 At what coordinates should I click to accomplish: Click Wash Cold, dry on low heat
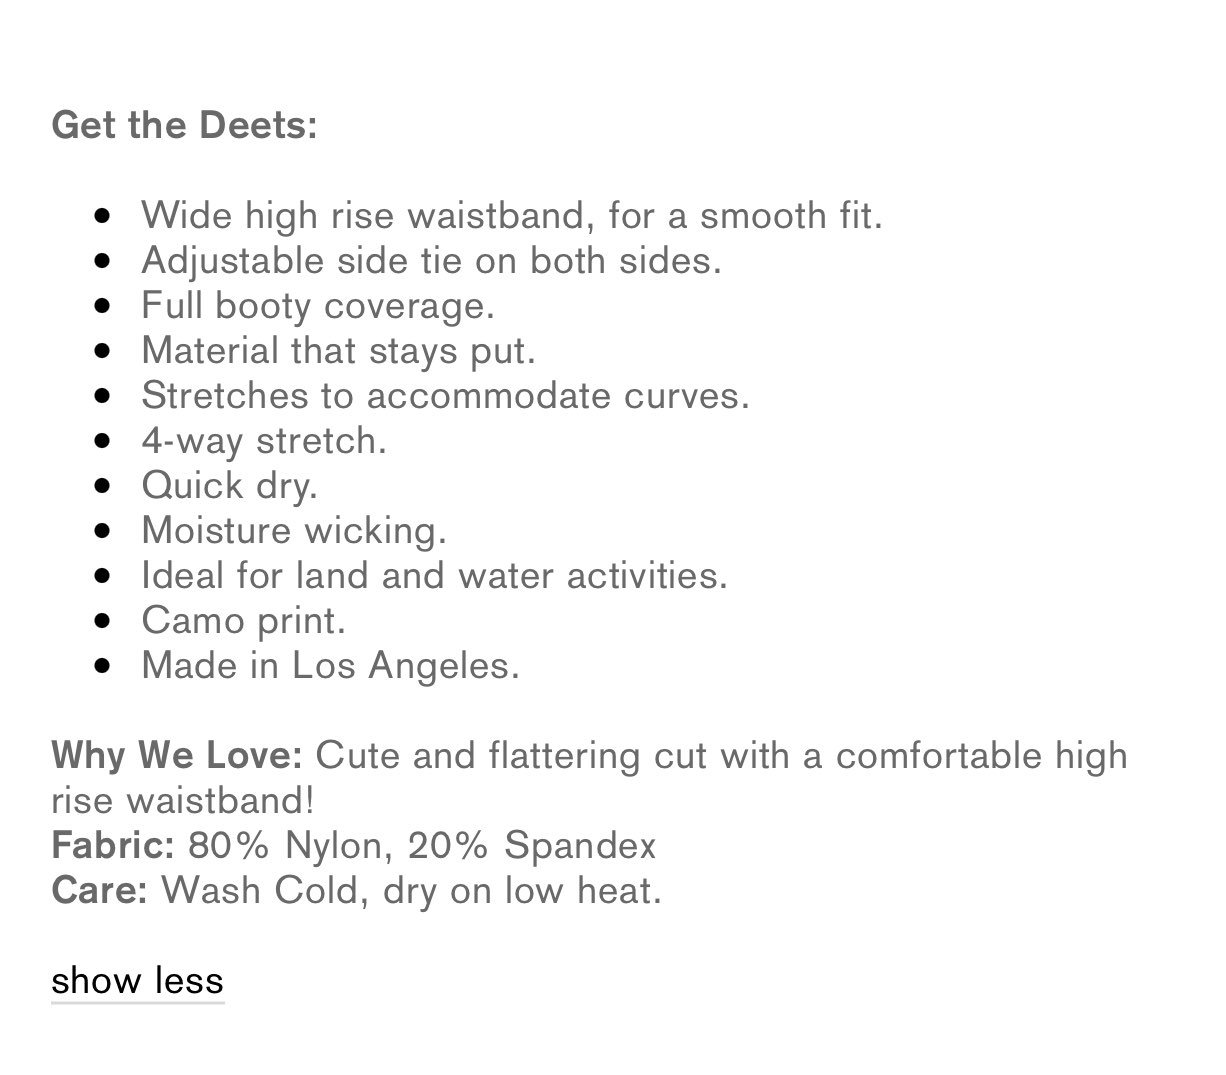(411, 890)
